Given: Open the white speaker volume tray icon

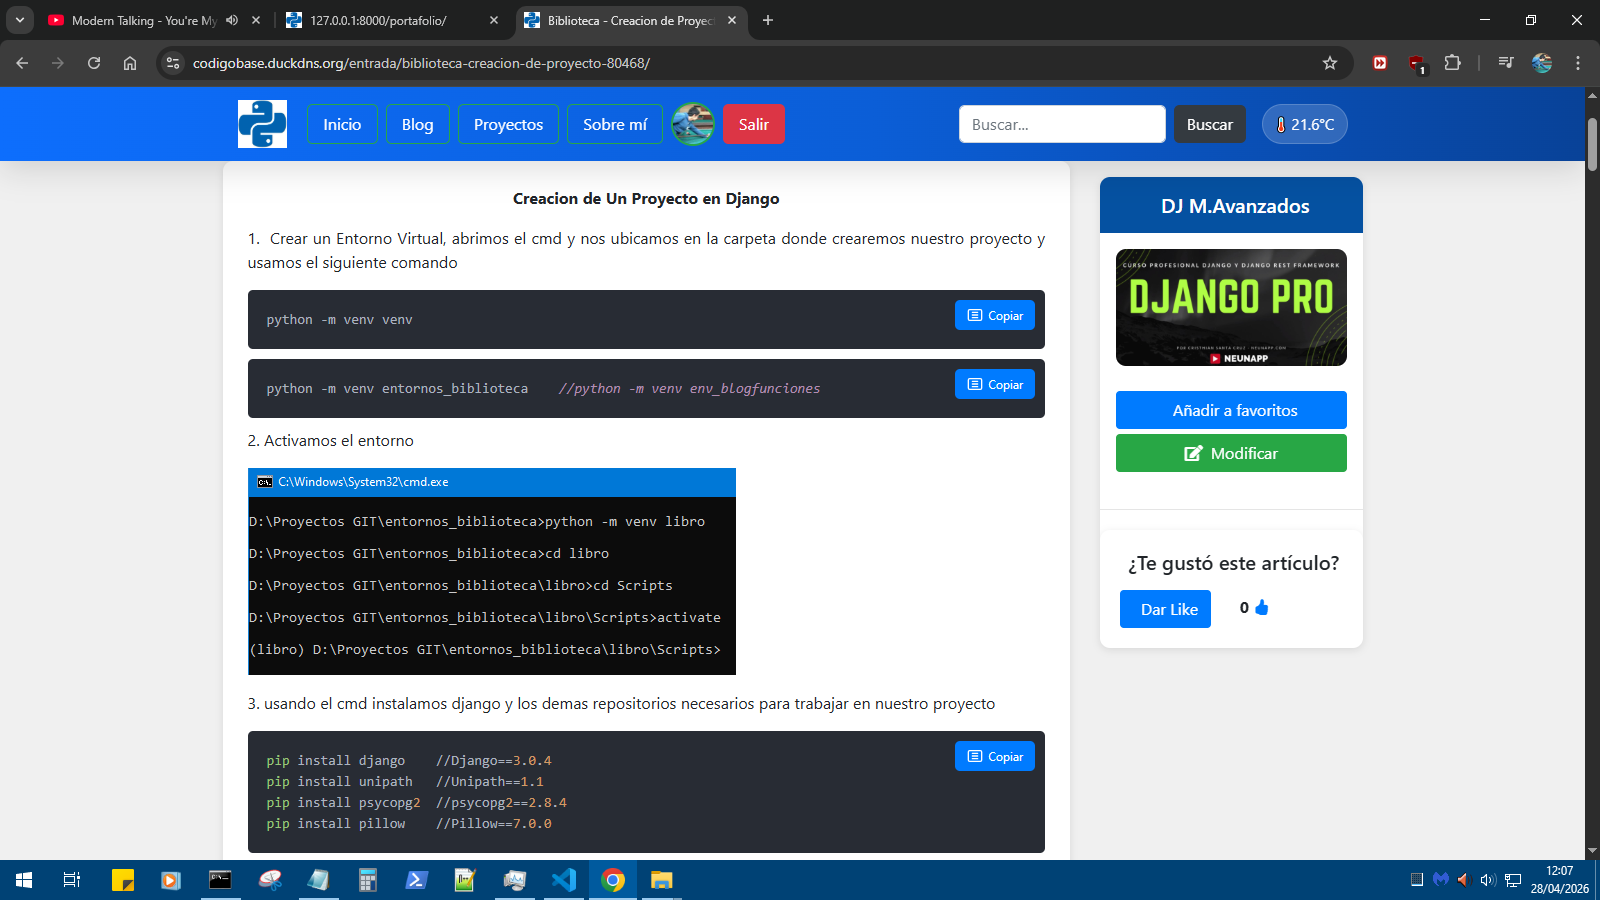Looking at the screenshot, I should [x=1488, y=880].
